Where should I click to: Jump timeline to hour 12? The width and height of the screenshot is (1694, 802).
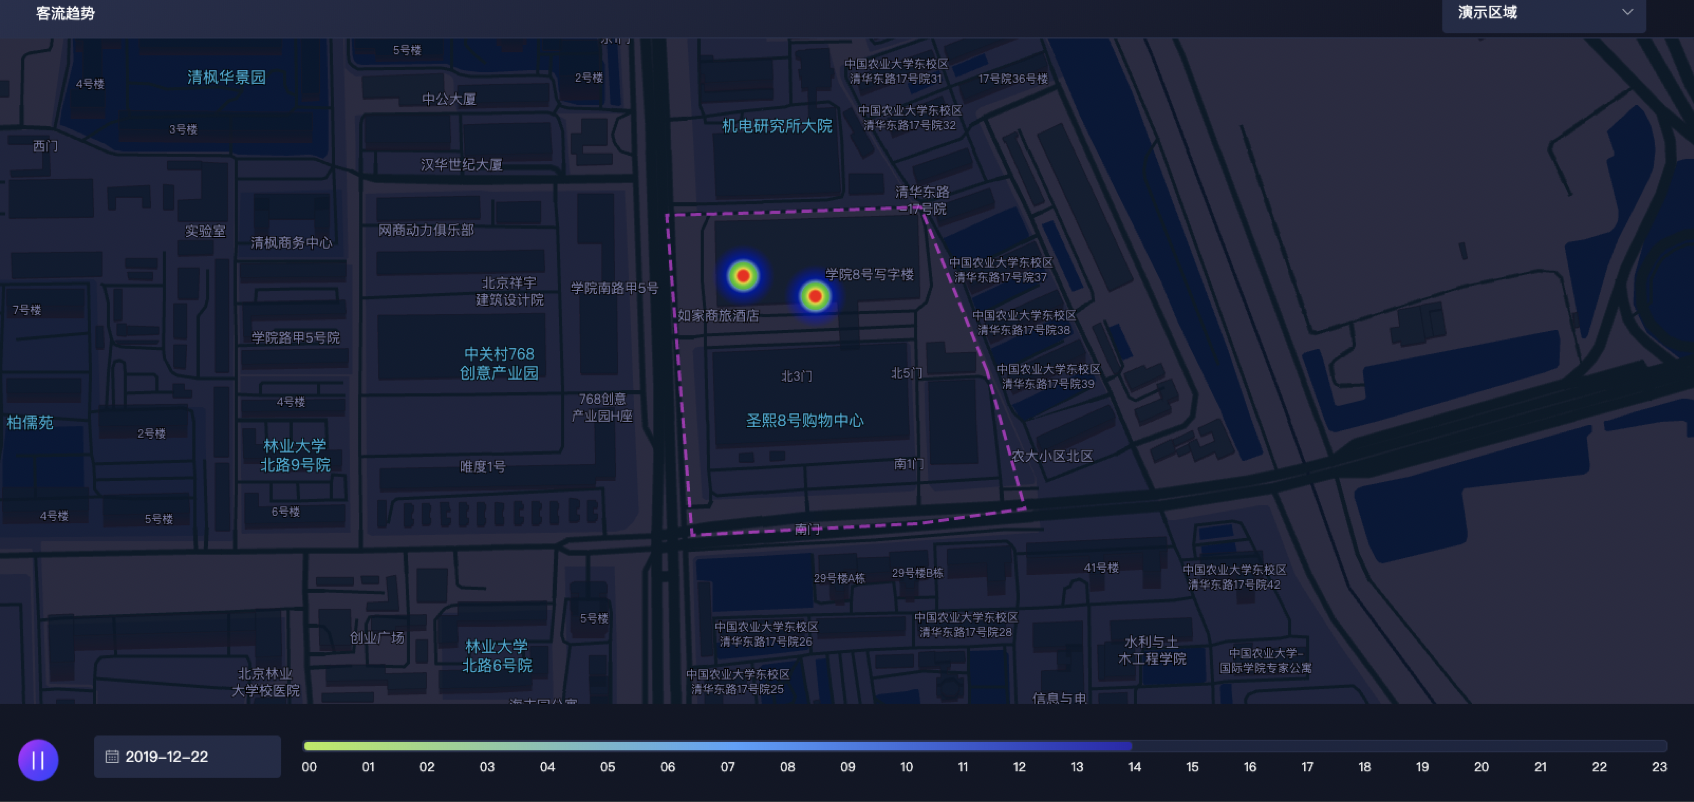tap(1019, 767)
